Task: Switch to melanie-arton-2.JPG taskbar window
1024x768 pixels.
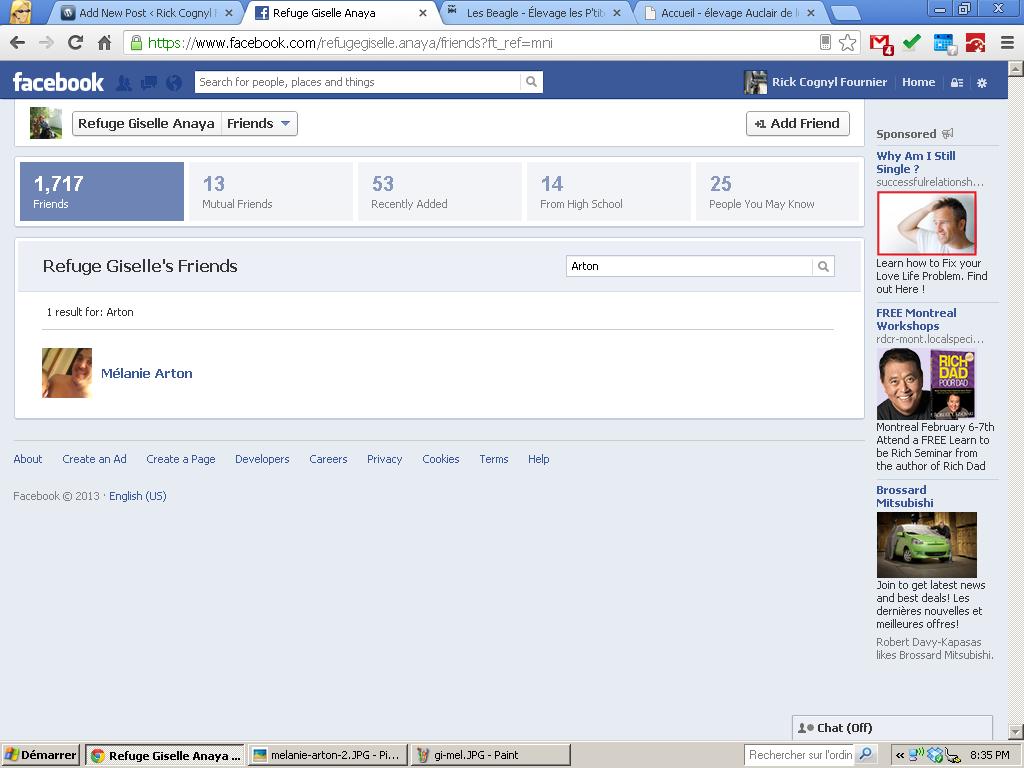Action: [327, 755]
